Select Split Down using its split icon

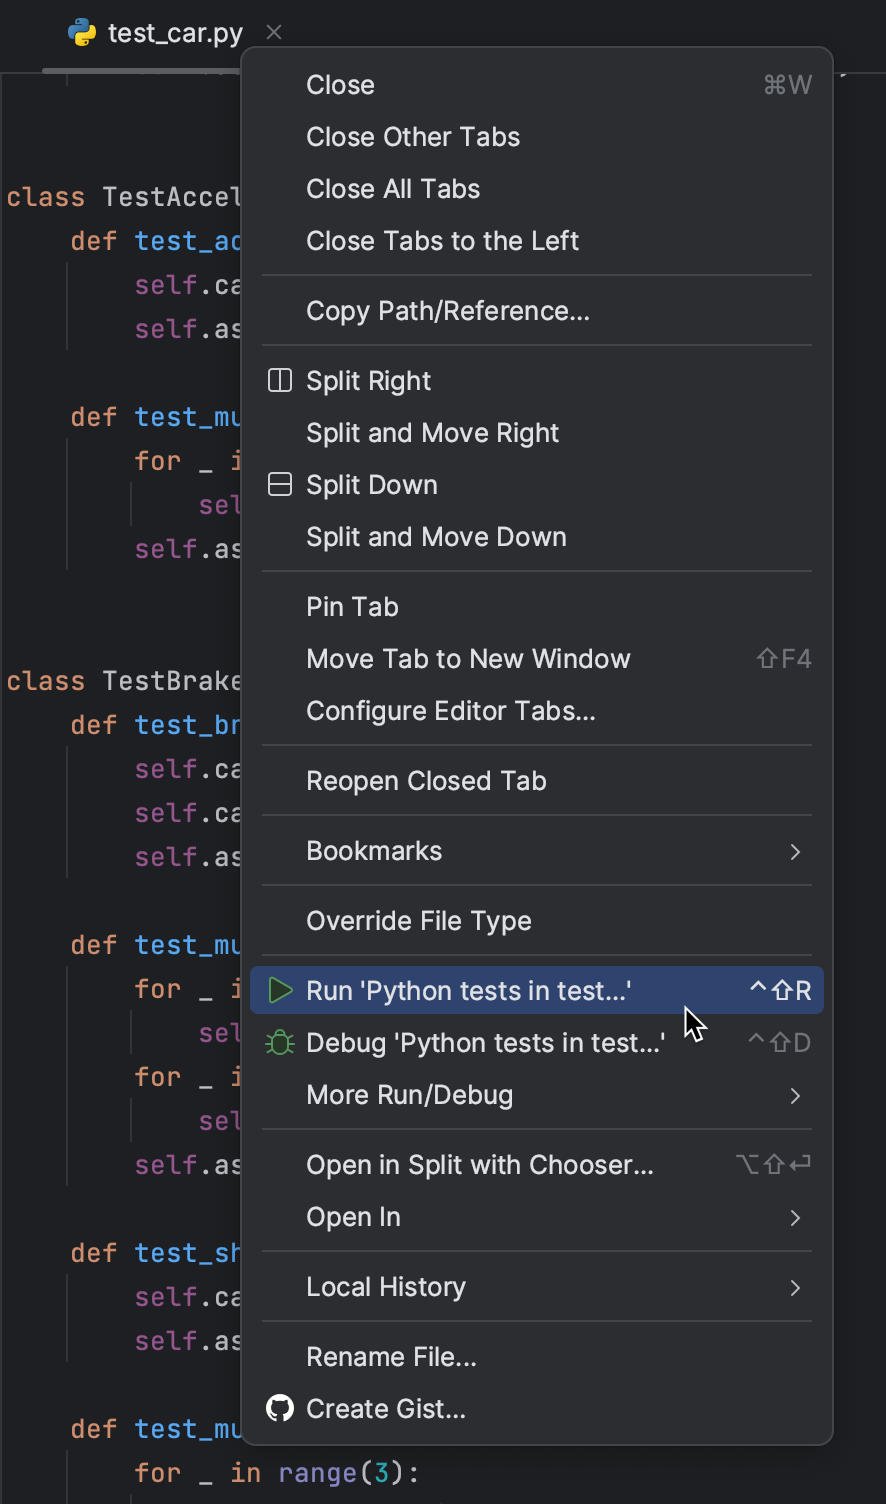[x=279, y=484]
